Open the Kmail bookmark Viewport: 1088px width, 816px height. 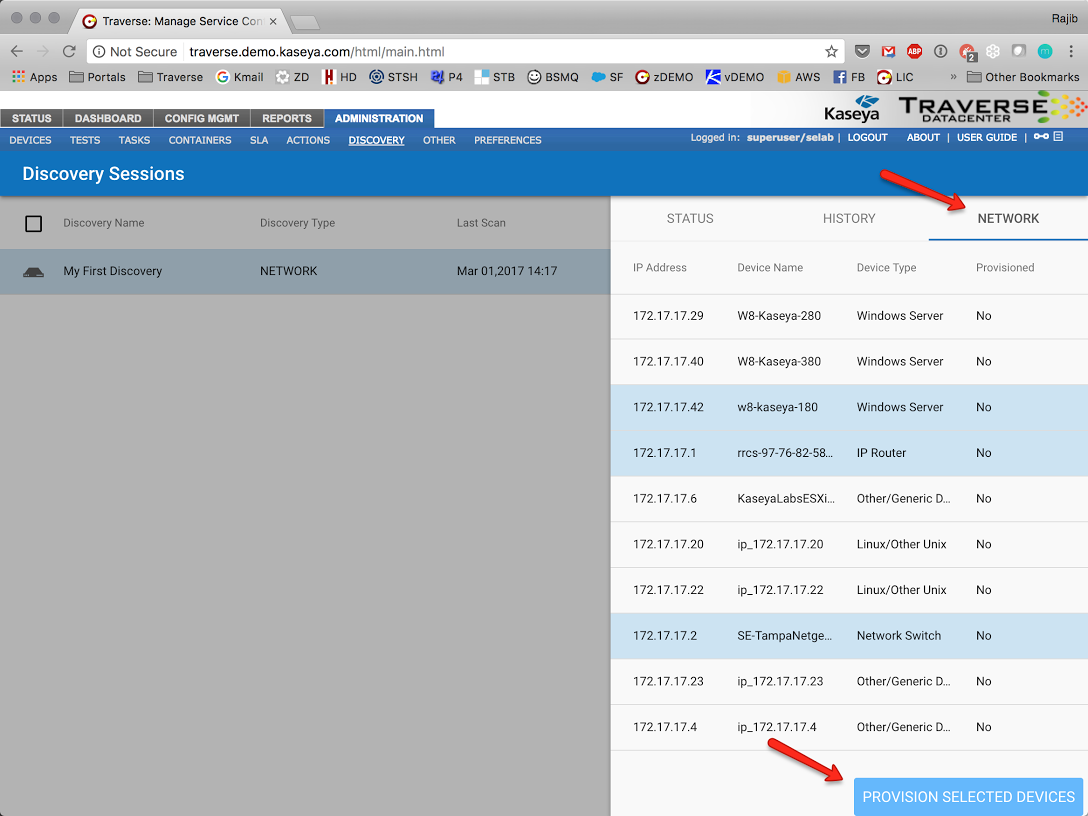(x=239, y=77)
